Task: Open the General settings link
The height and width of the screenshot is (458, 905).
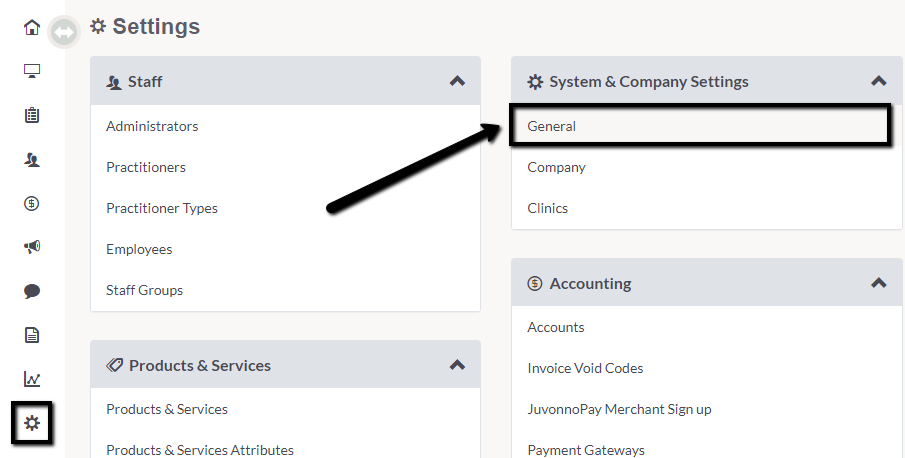Action: (x=551, y=126)
